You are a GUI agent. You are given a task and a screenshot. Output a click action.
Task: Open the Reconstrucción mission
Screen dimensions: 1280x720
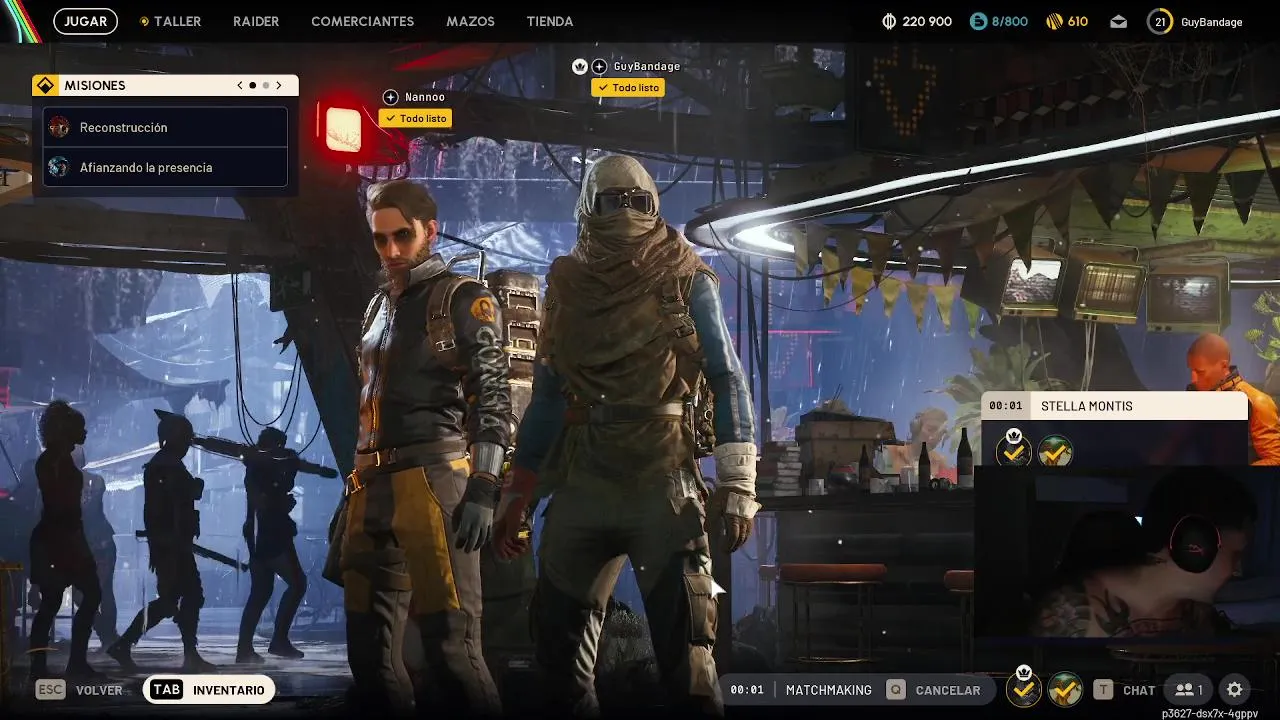pos(165,127)
